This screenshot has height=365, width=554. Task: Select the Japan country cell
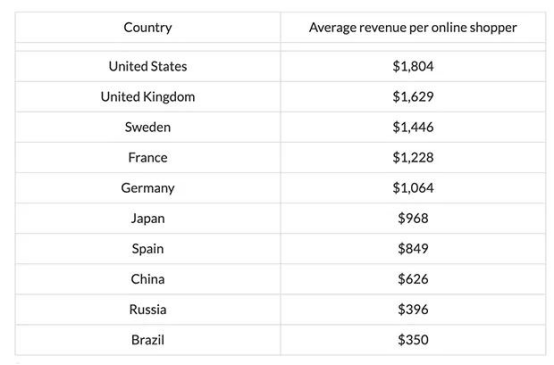point(148,218)
